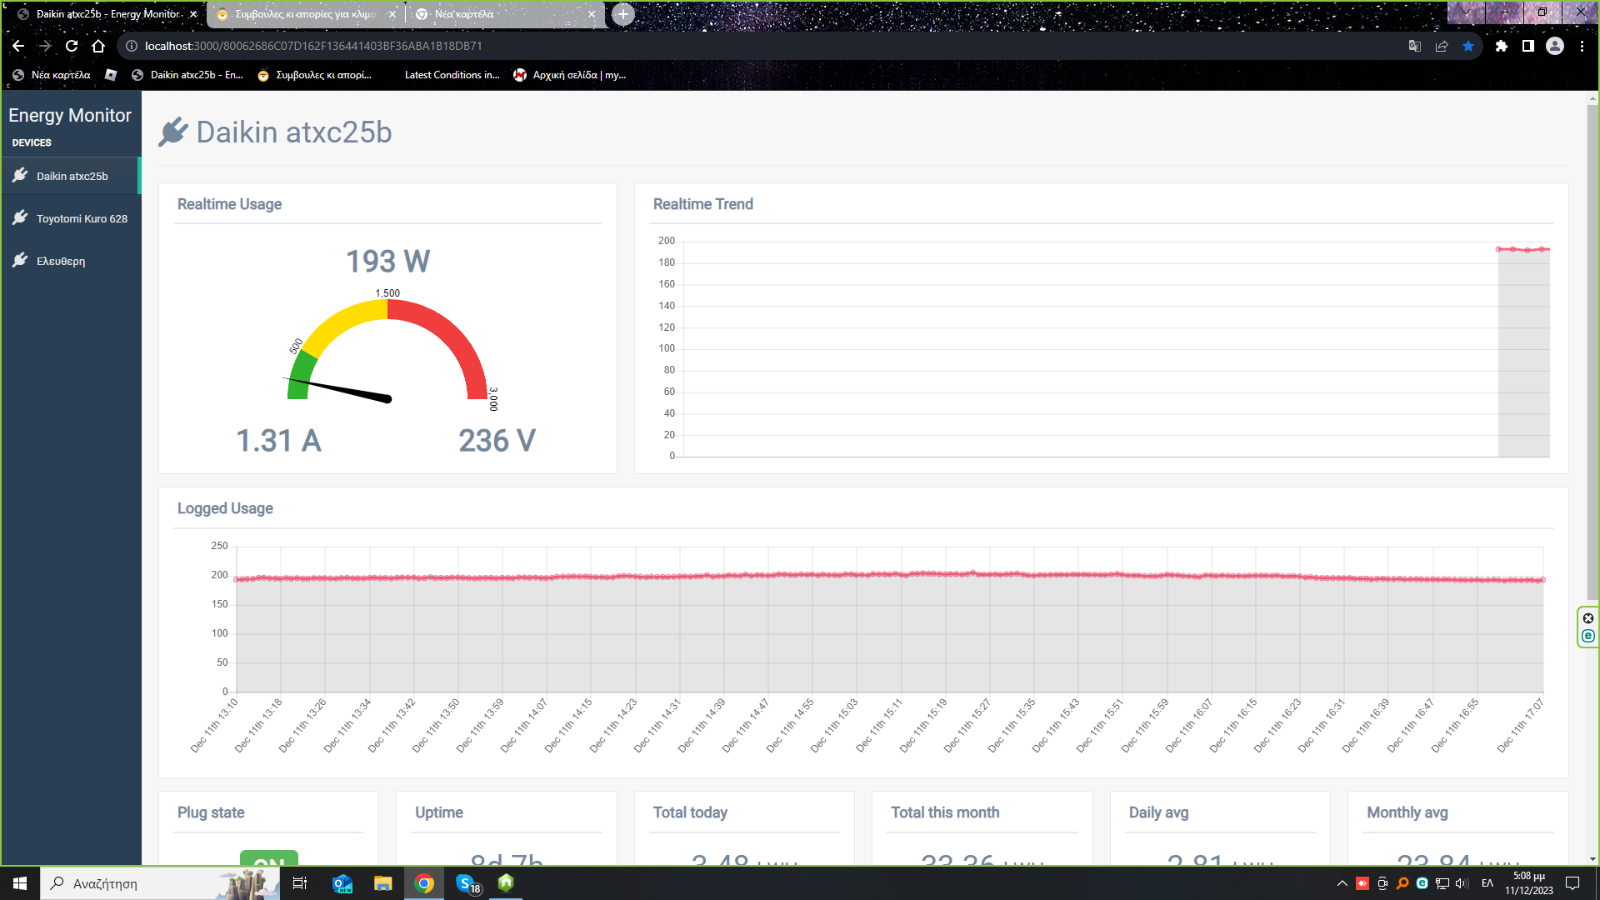
Task: Toggle Chrome side panel
Action: [x=1528, y=46]
